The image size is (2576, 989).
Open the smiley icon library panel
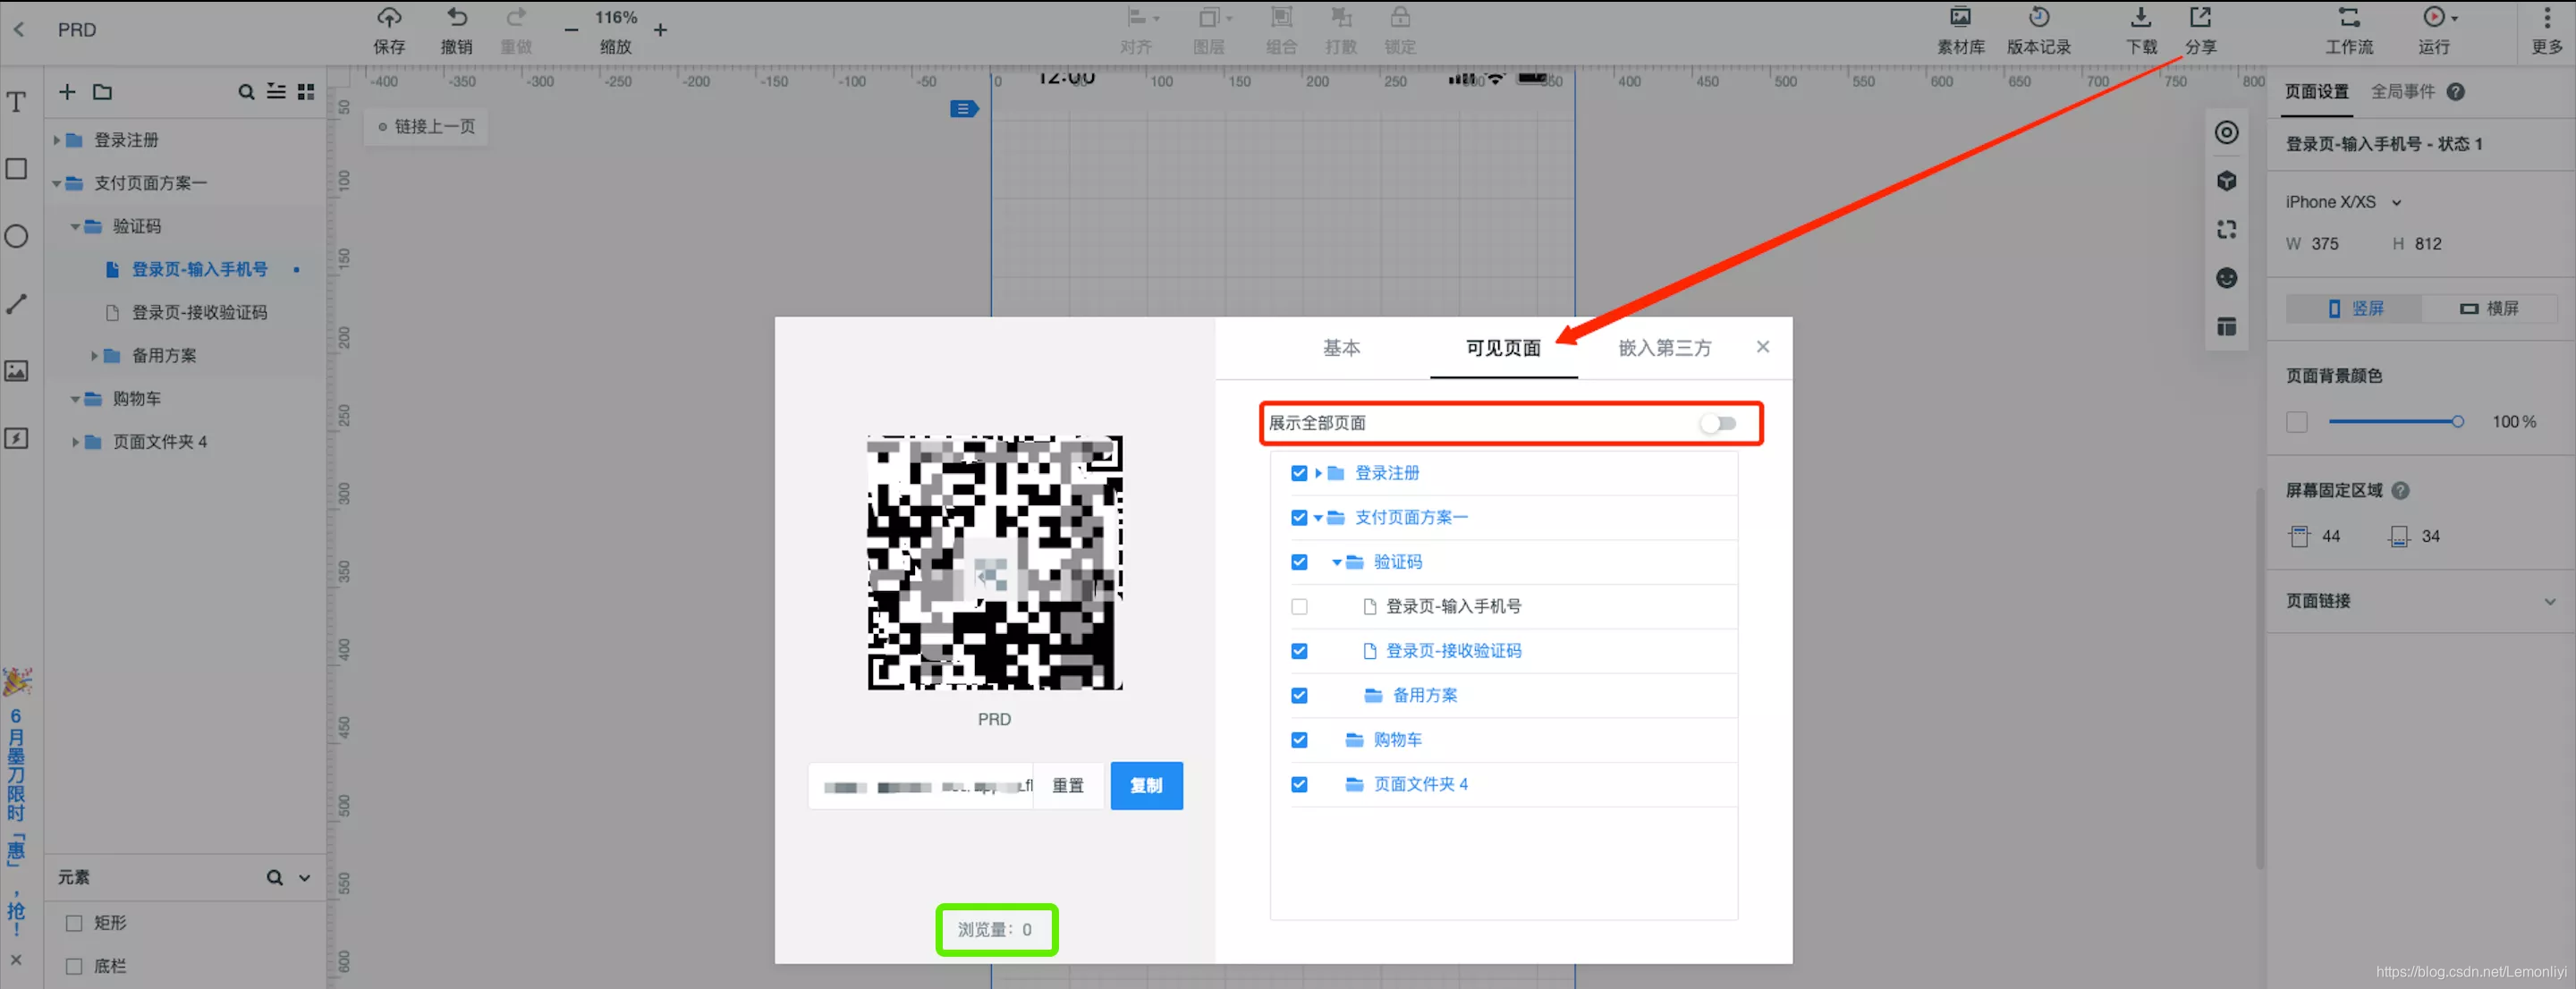[x=2226, y=278]
